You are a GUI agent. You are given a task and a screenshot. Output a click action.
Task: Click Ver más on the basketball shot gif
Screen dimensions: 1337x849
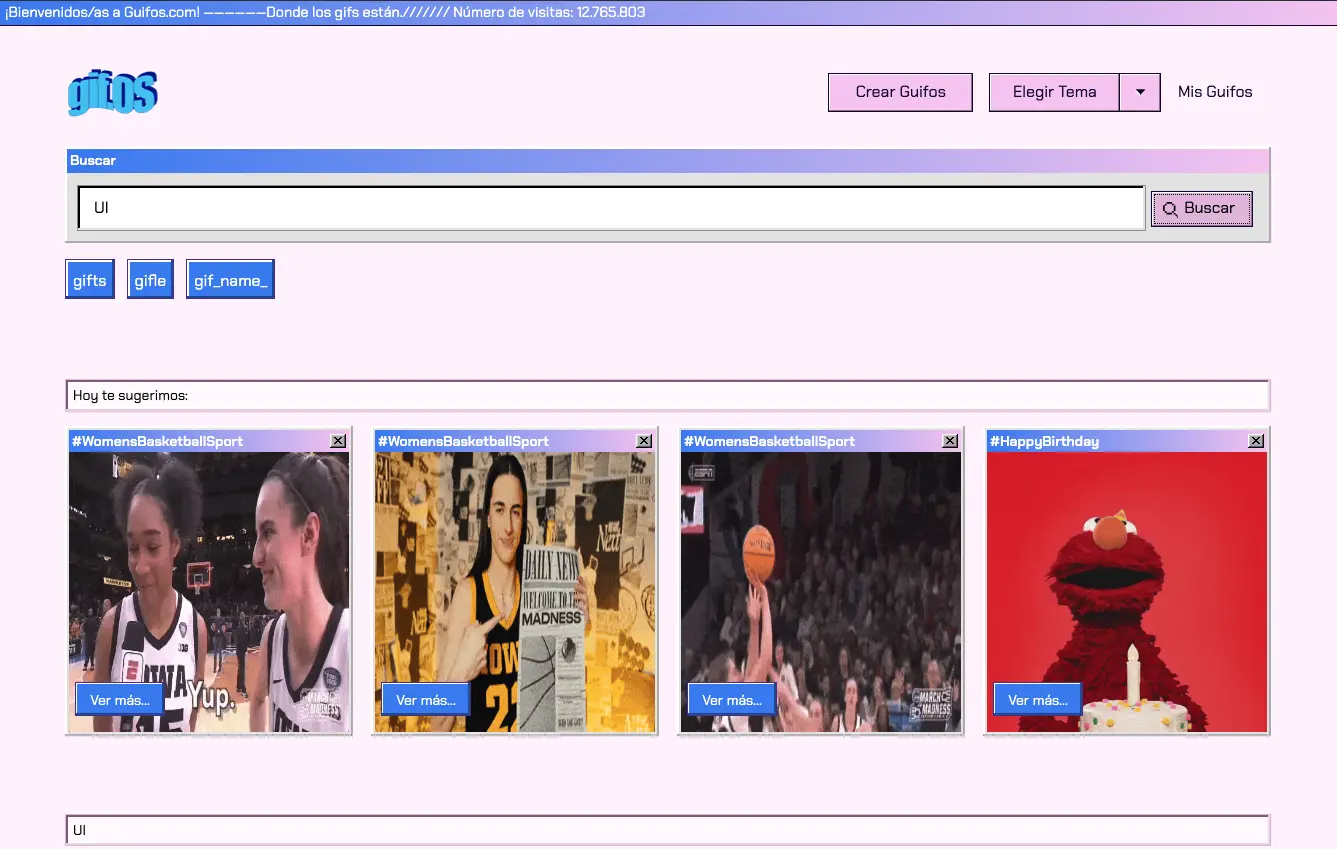pyautogui.click(x=732, y=700)
